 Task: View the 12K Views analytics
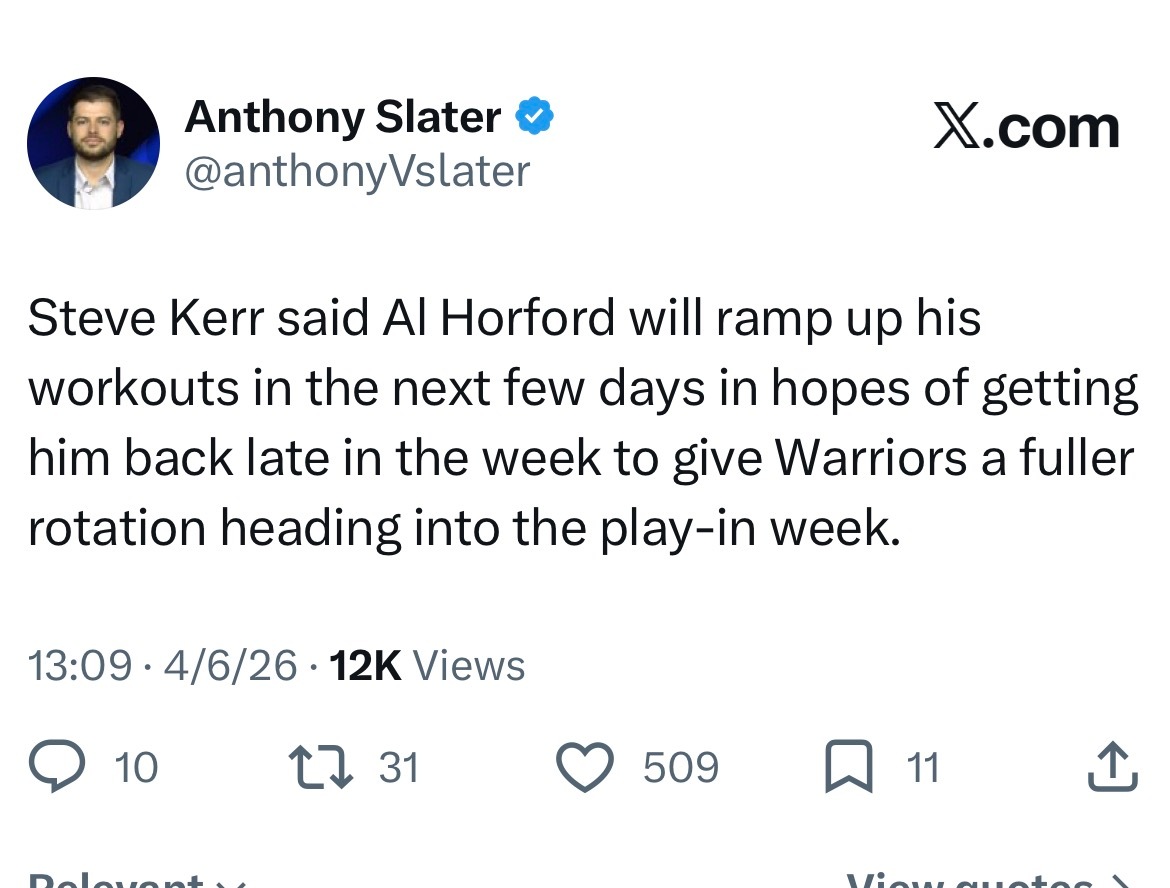pos(427,666)
